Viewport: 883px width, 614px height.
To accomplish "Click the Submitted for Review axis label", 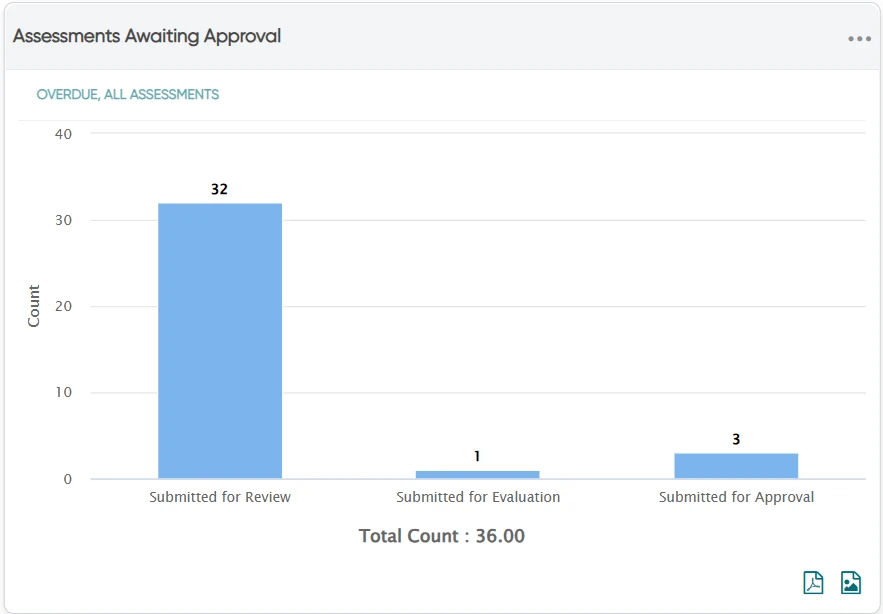I will click(220, 497).
